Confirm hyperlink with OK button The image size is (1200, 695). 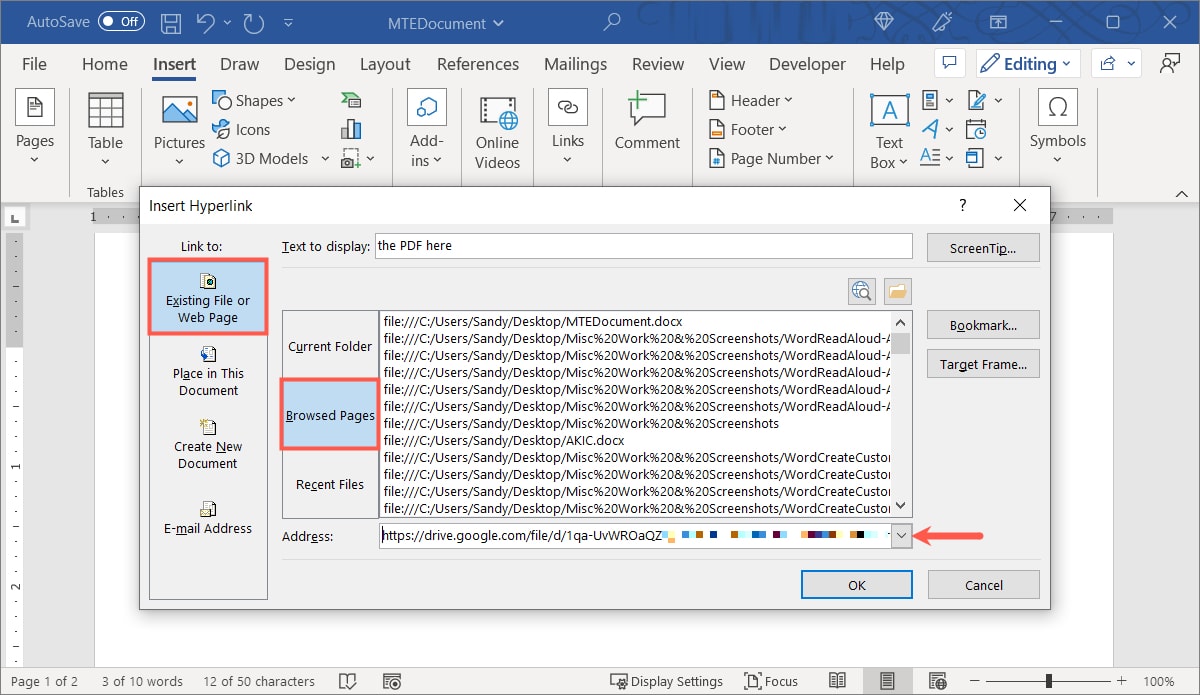click(856, 584)
